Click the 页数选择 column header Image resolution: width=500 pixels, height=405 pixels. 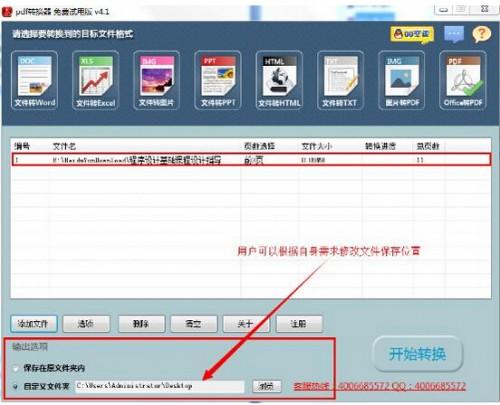click(x=259, y=146)
